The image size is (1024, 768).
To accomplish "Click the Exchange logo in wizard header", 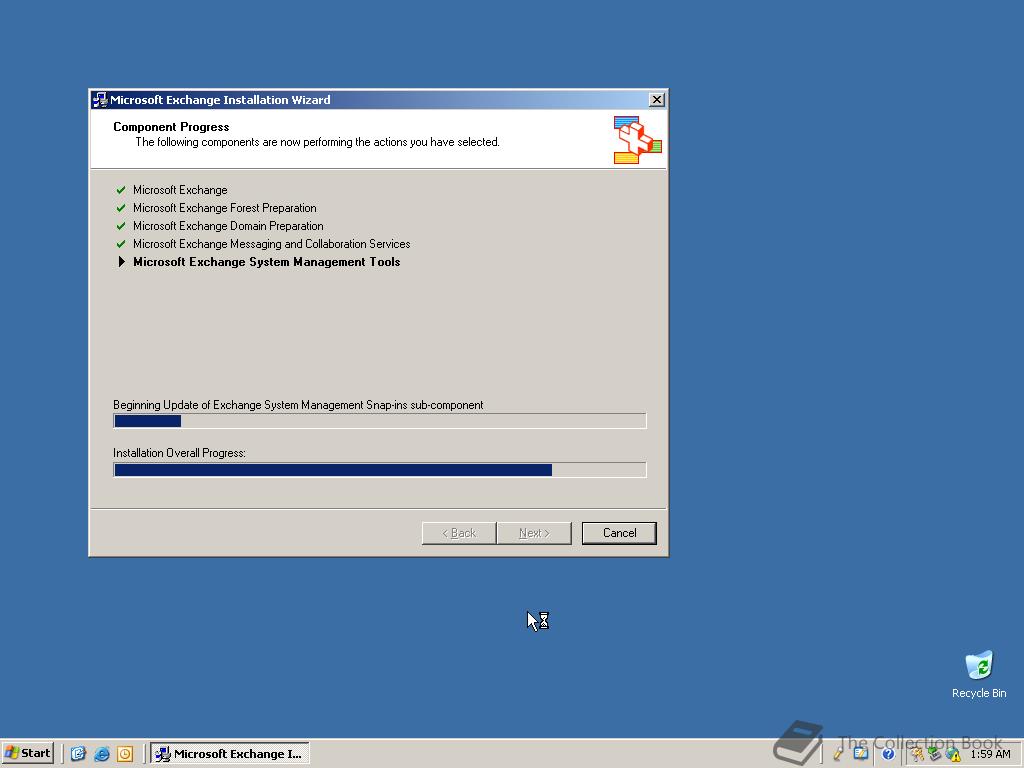I will pyautogui.click(x=637, y=140).
